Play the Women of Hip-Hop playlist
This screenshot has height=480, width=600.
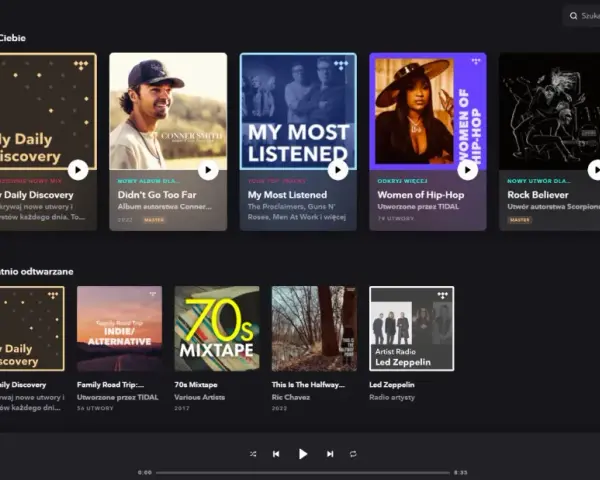468,170
